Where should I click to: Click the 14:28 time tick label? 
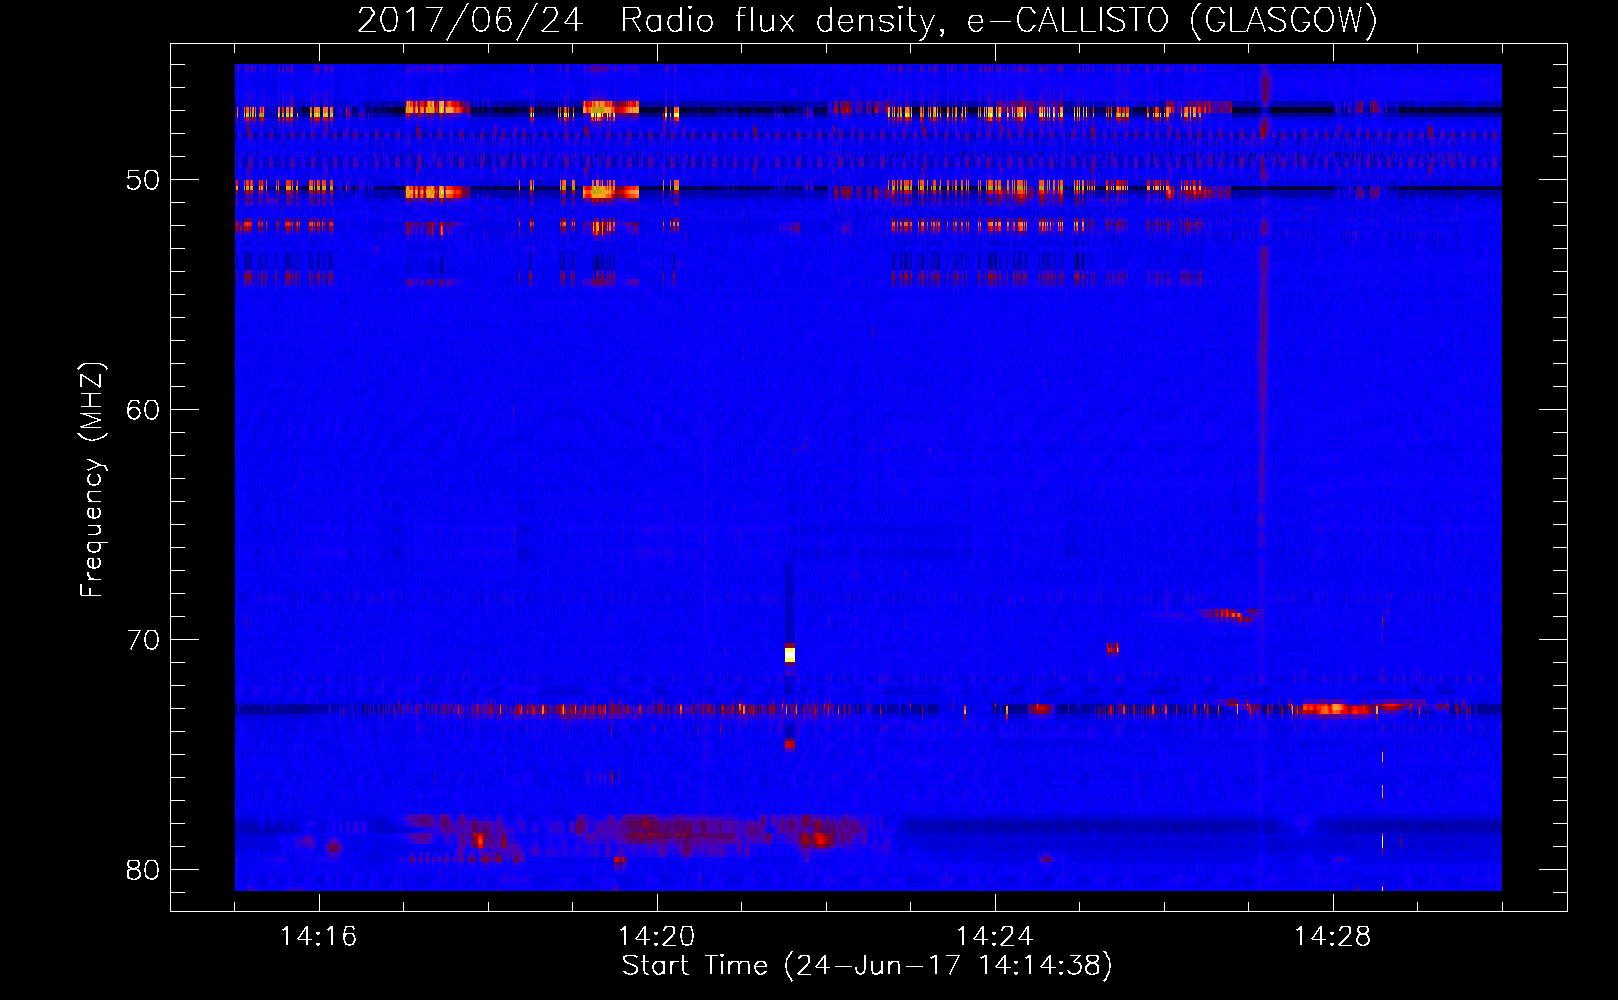click(1333, 937)
